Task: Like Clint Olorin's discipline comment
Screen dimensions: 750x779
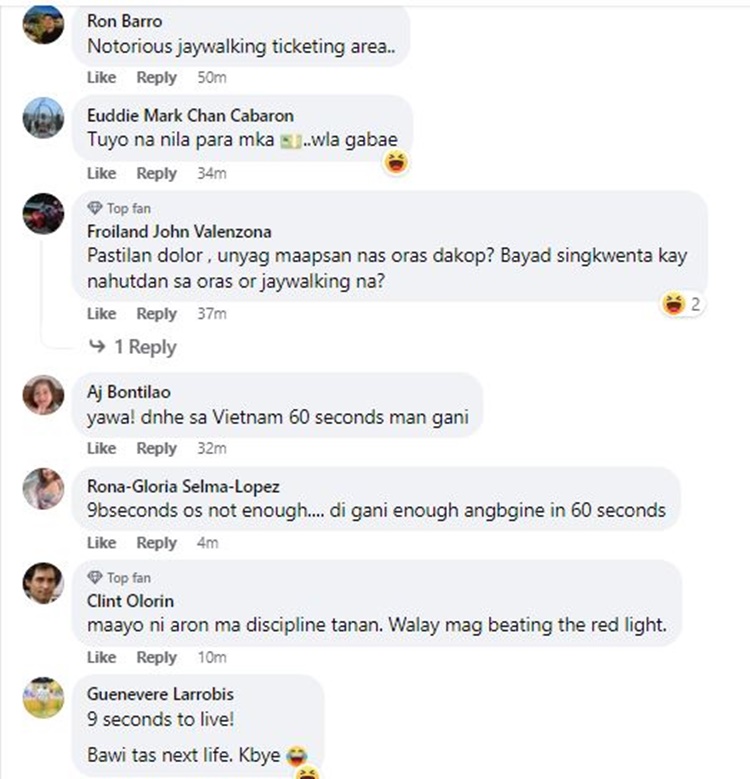Action: 102,657
